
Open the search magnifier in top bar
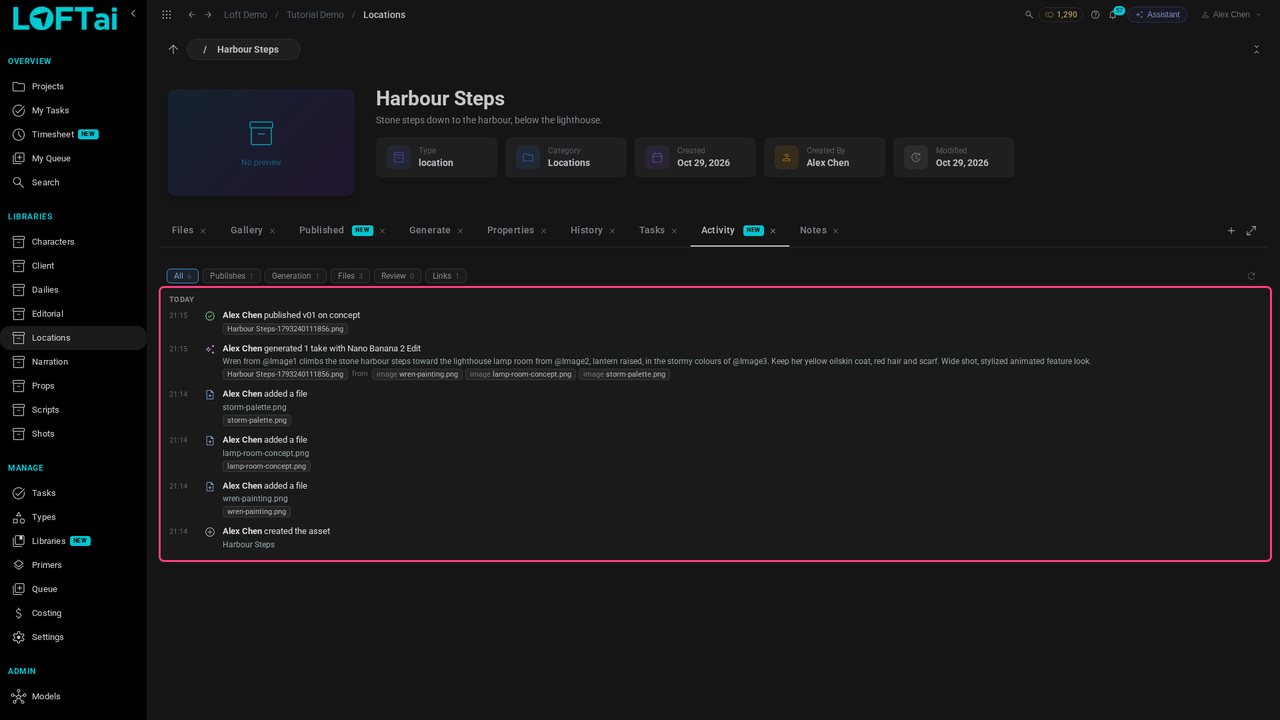tap(1029, 15)
